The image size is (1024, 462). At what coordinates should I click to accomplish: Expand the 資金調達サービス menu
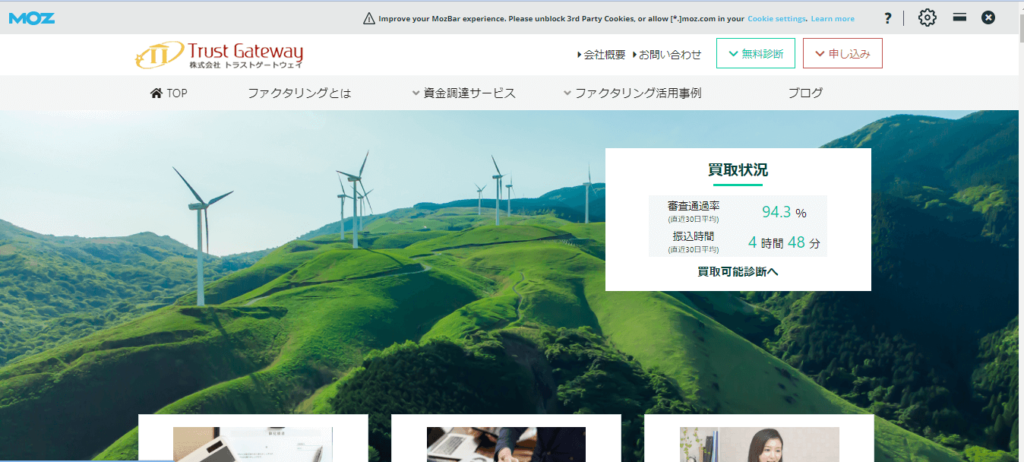tap(463, 93)
